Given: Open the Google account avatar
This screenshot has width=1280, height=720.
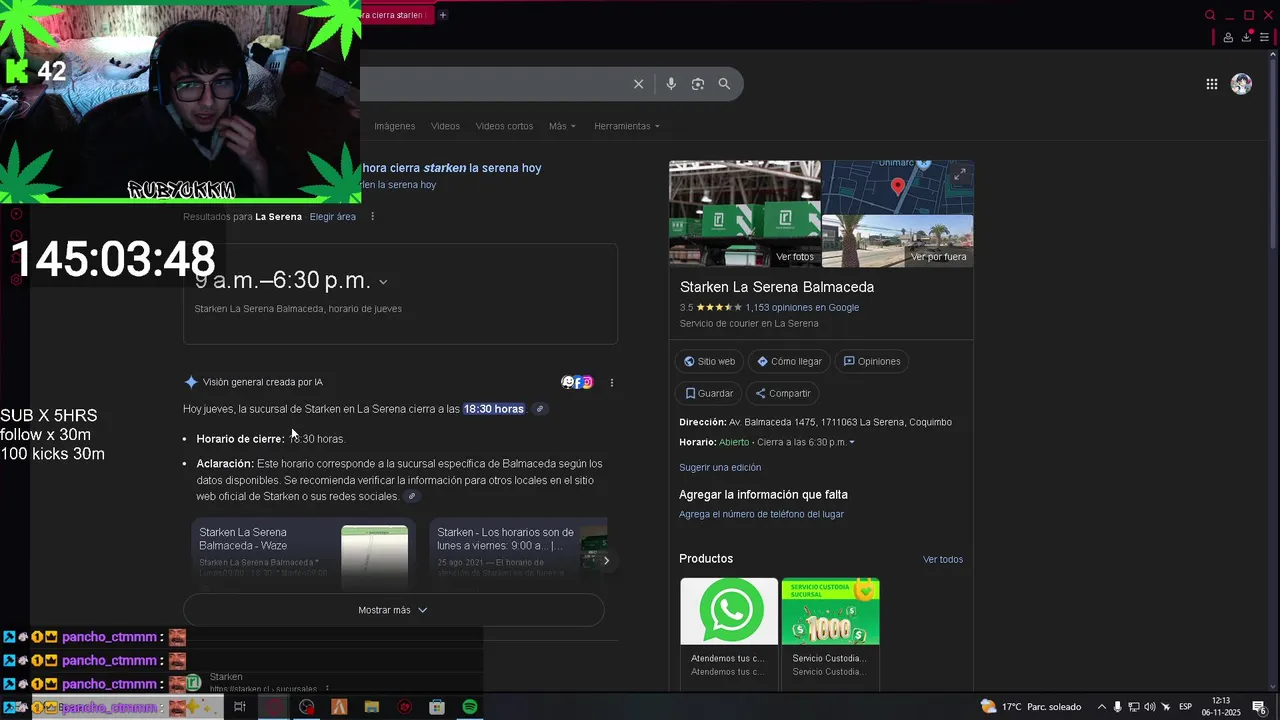Looking at the screenshot, I should point(1241,84).
